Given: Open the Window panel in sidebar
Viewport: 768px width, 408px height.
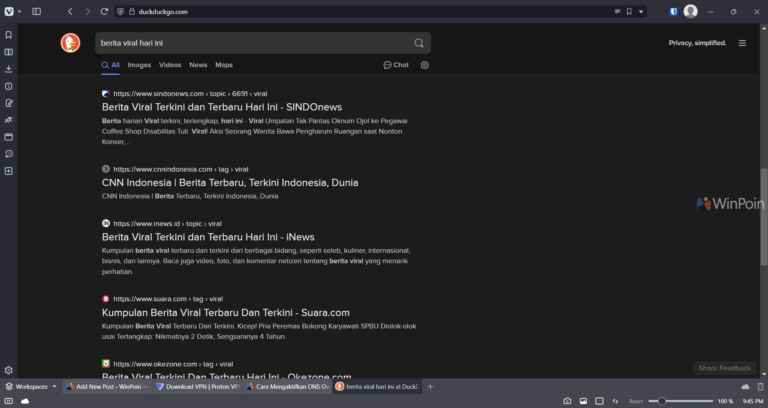Looking at the screenshot, I should pos(8,137).
